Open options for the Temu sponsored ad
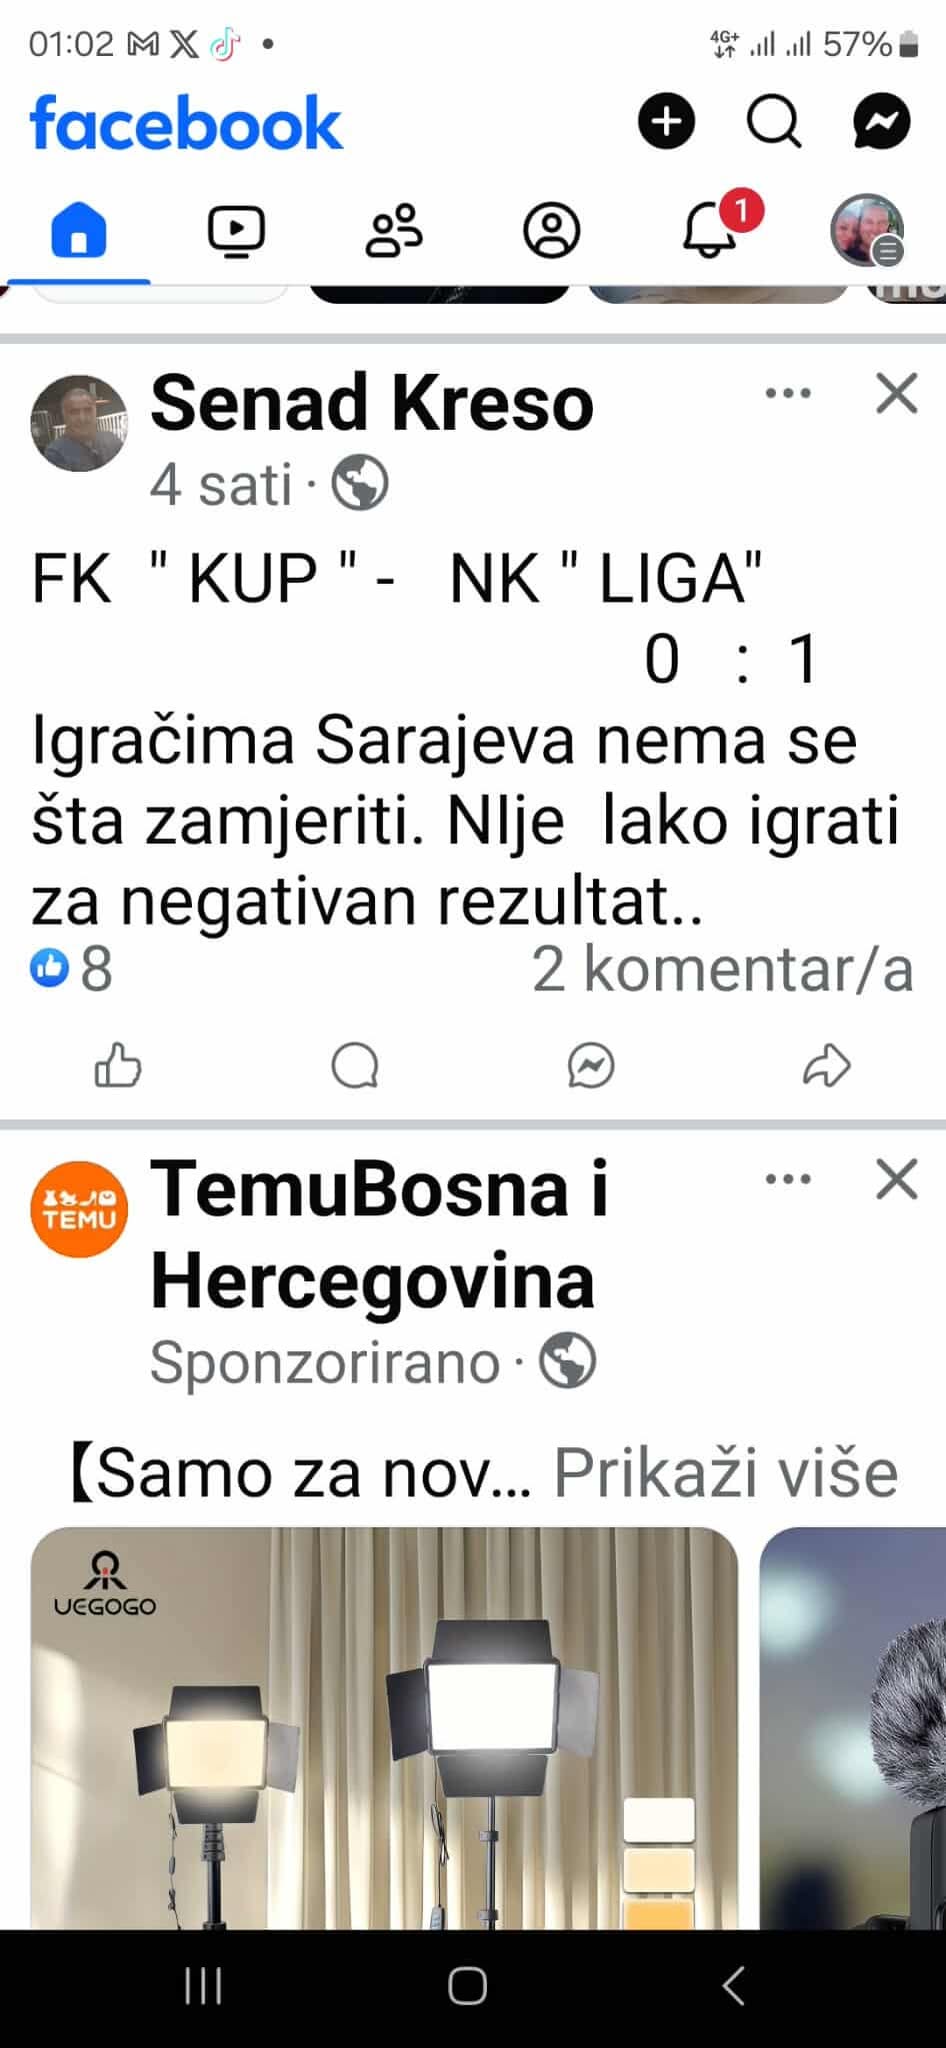Screen dimensions: 946x2048 788,1179
